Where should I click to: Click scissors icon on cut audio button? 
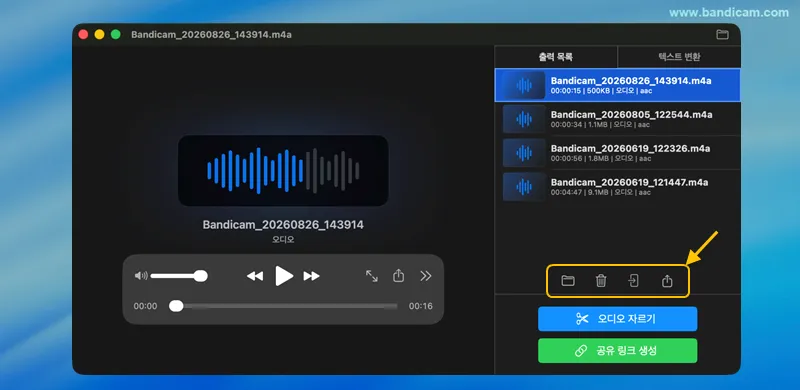[582, 319]
